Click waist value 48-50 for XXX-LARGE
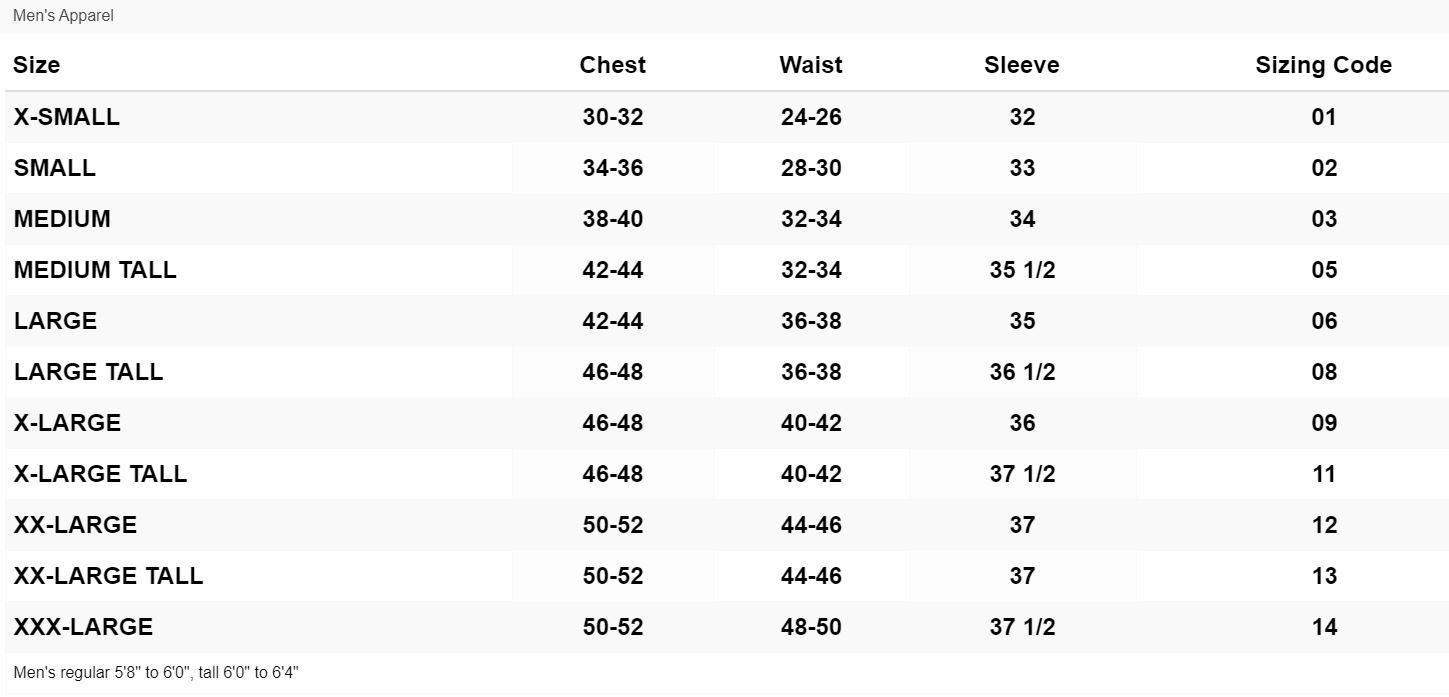The height and width of the screenshot is (697, 1449). point(811,627)
